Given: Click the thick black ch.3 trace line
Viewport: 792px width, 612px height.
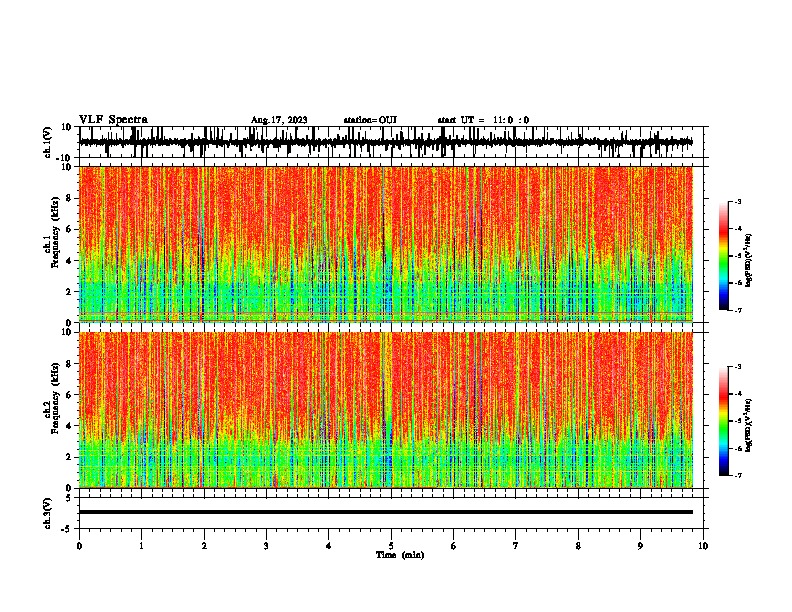Looking at the screenshot, I should pyautogui.click(x=386, y=512).
